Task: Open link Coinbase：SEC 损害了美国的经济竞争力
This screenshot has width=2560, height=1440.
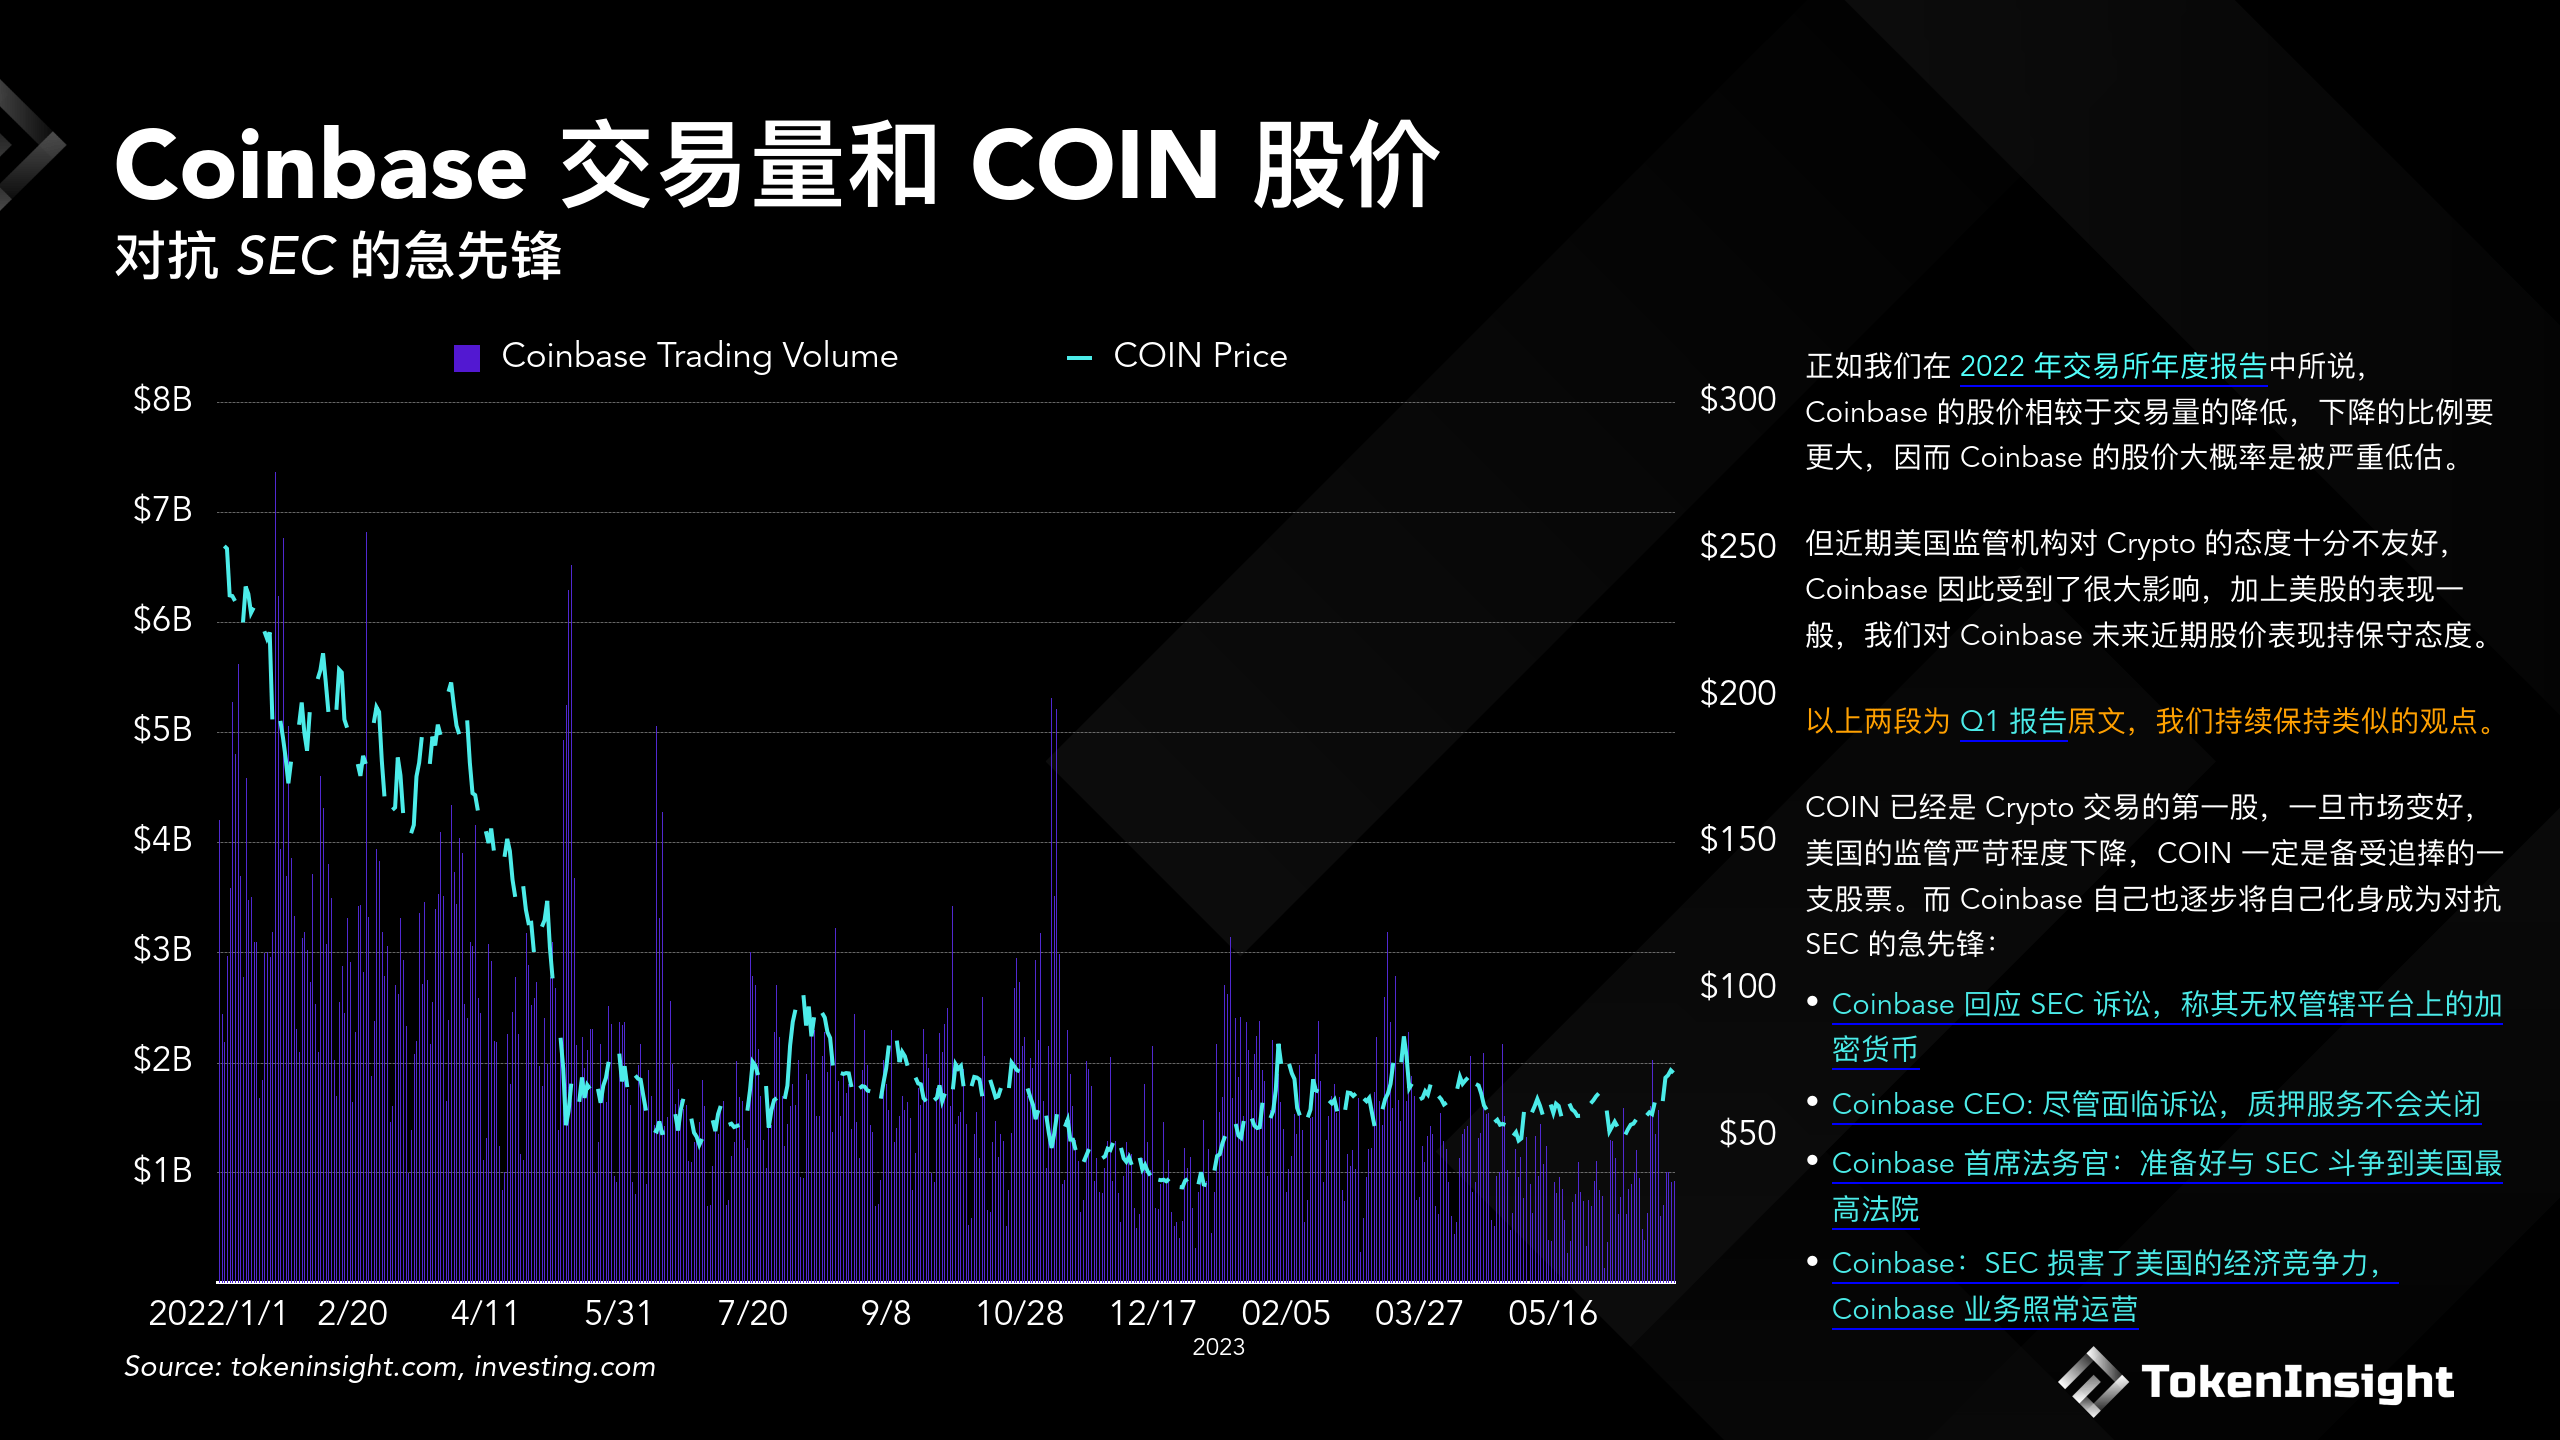Action: pyautogui.click(x=2115, y=1286)
